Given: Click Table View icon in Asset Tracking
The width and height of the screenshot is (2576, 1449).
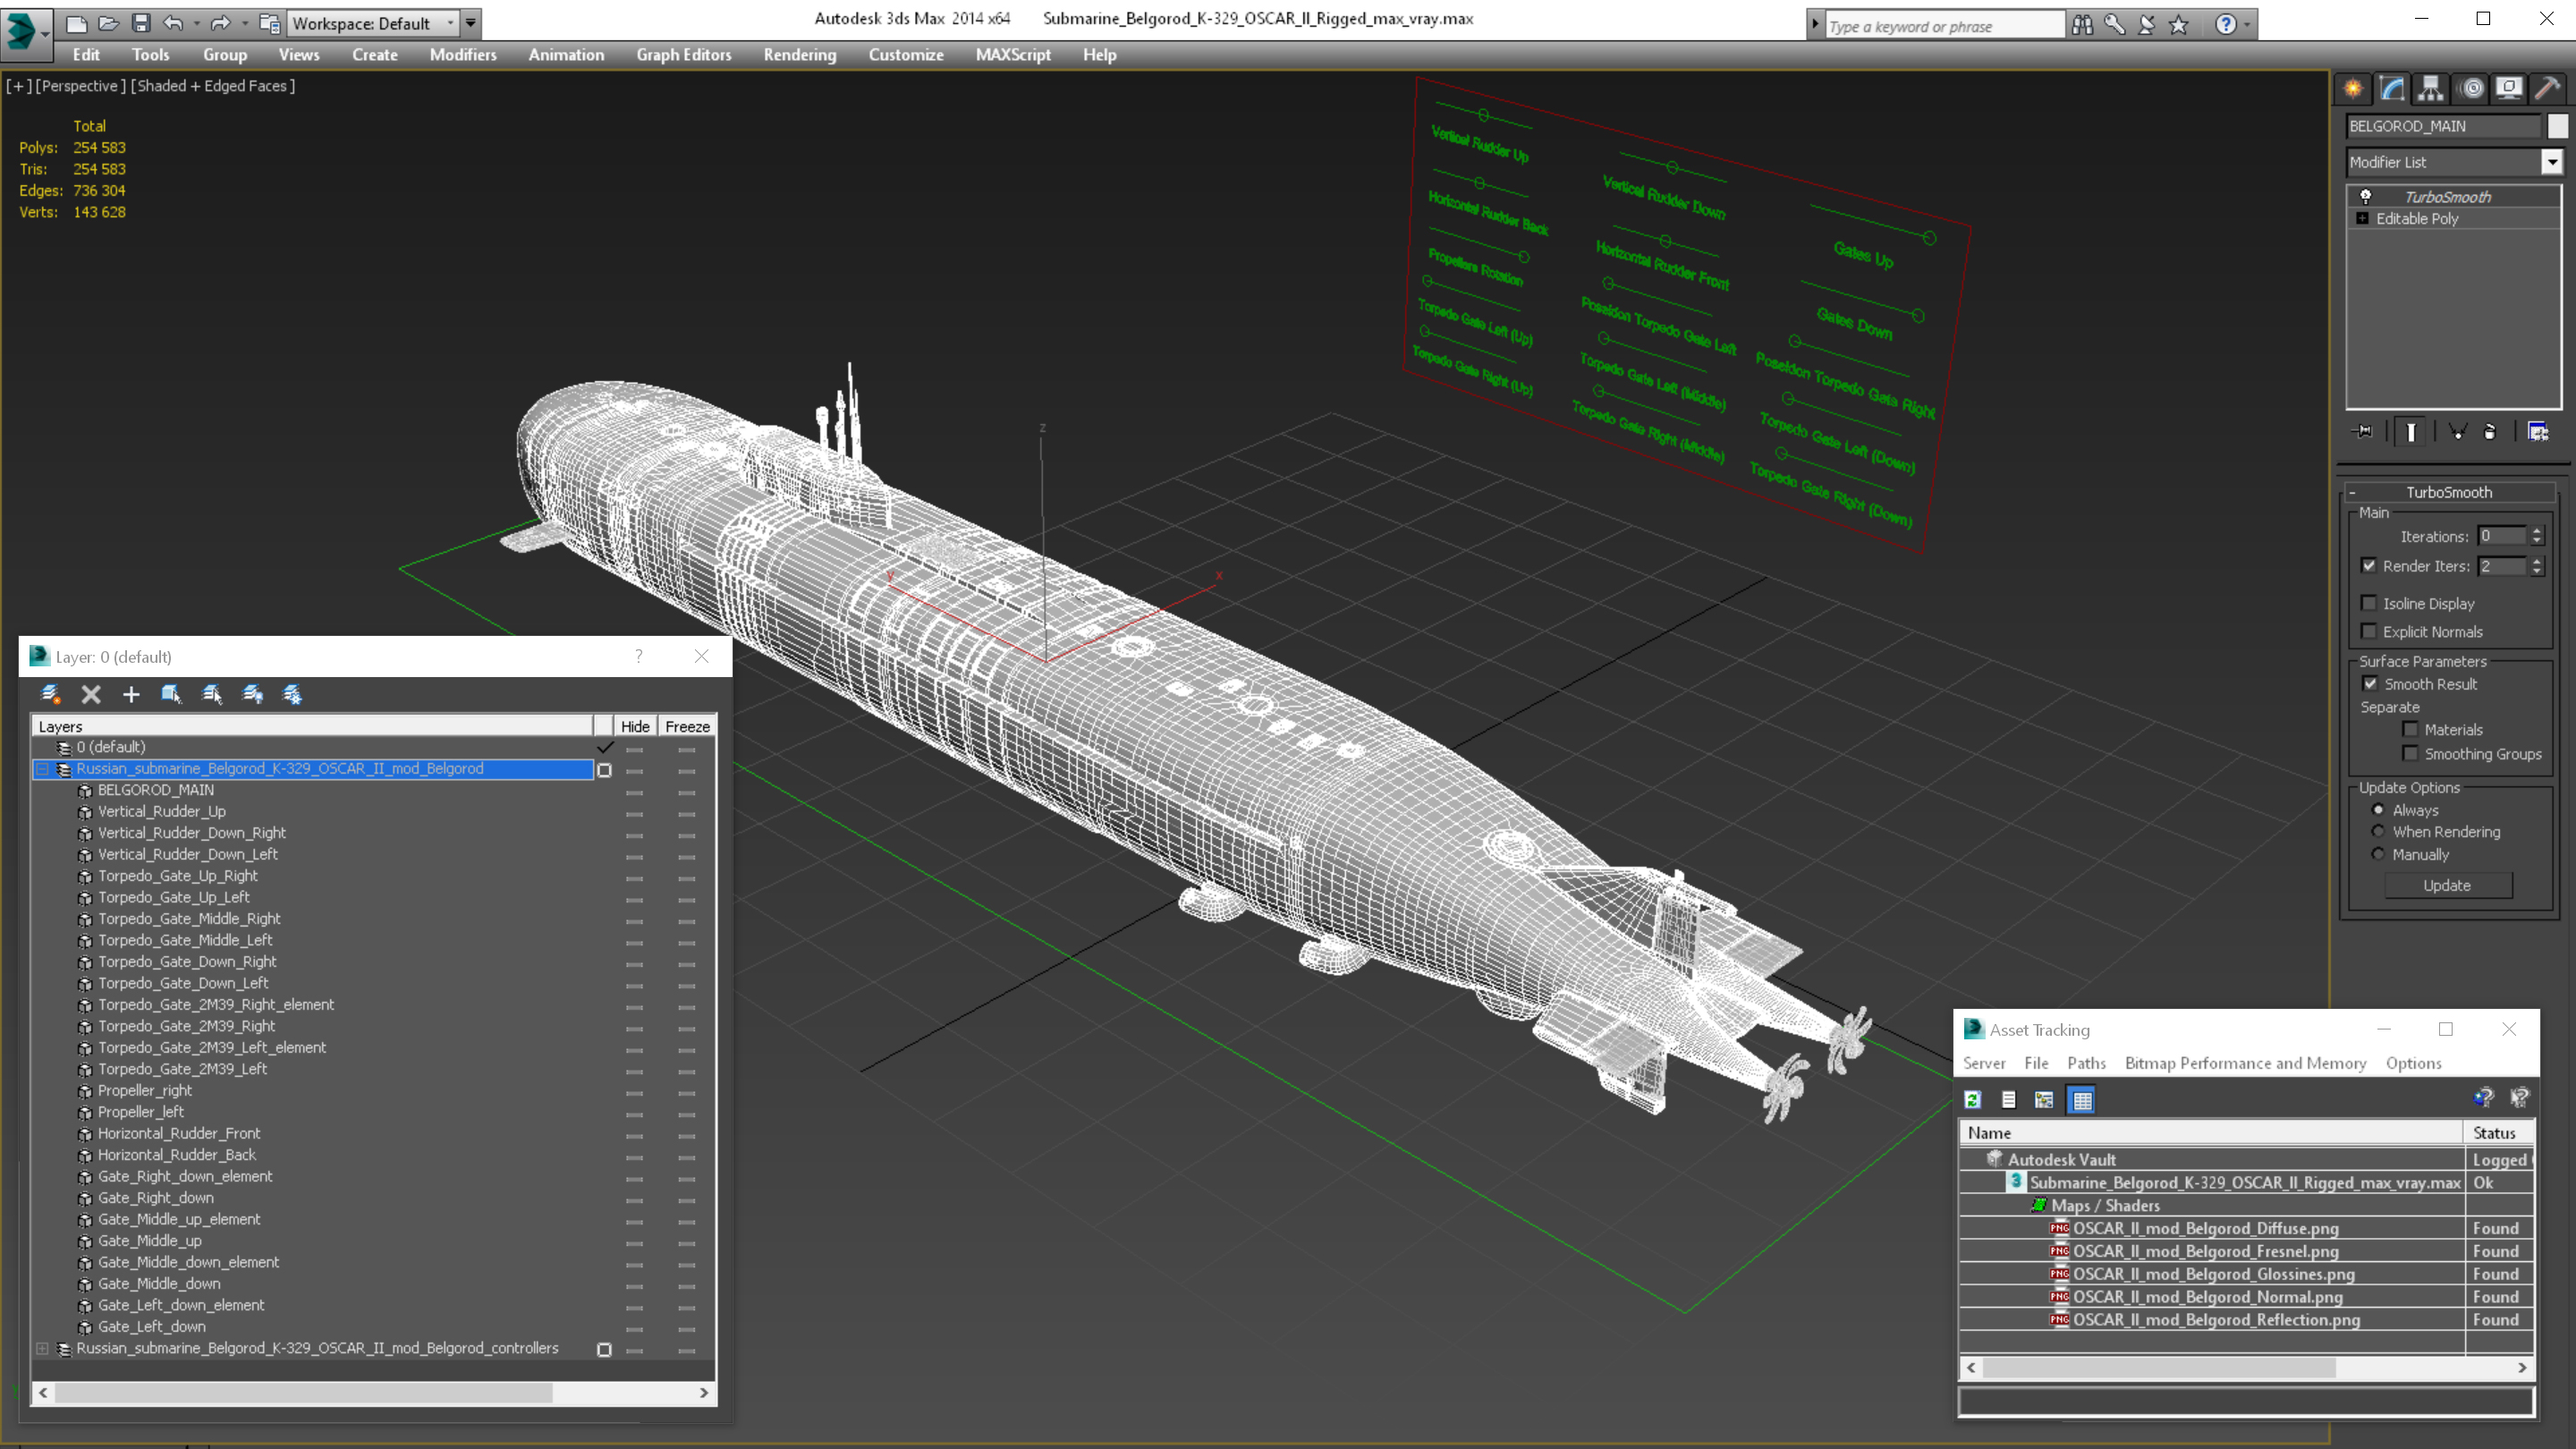Looking at the screenshot, I should point(2082,1100).
